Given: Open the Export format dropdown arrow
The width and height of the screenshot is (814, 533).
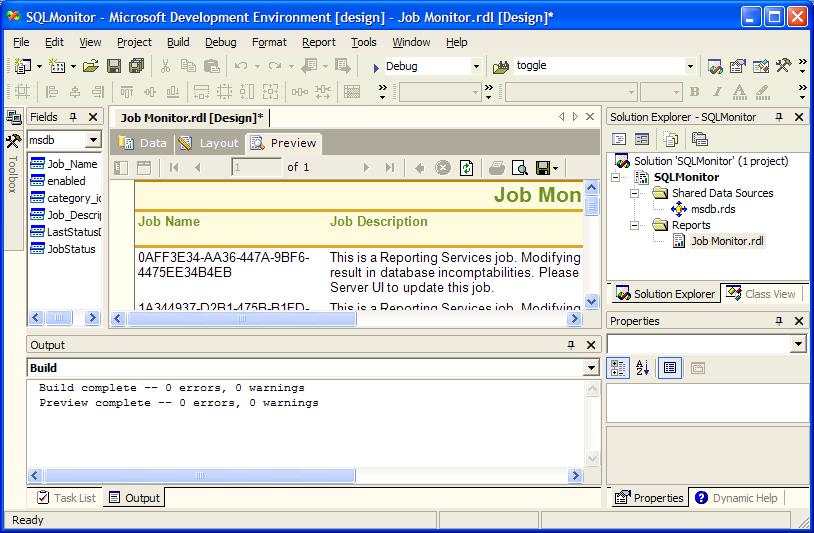Looking at the screenshot, I should (555, 168).
